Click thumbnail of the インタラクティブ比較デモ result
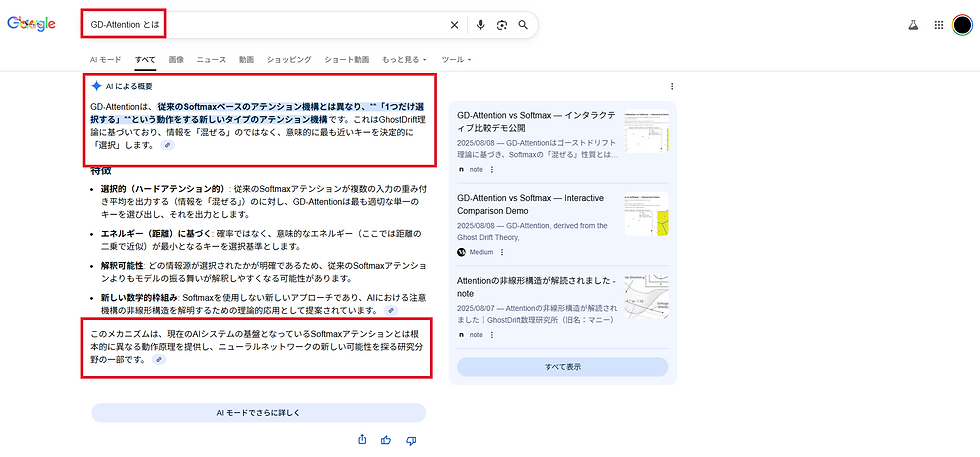Image resolution: width=980 pixels, height=457 pixels. pos(646,131)
